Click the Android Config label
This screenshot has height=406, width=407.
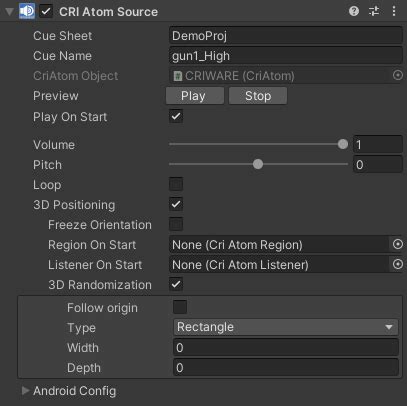tap(75, 391)
